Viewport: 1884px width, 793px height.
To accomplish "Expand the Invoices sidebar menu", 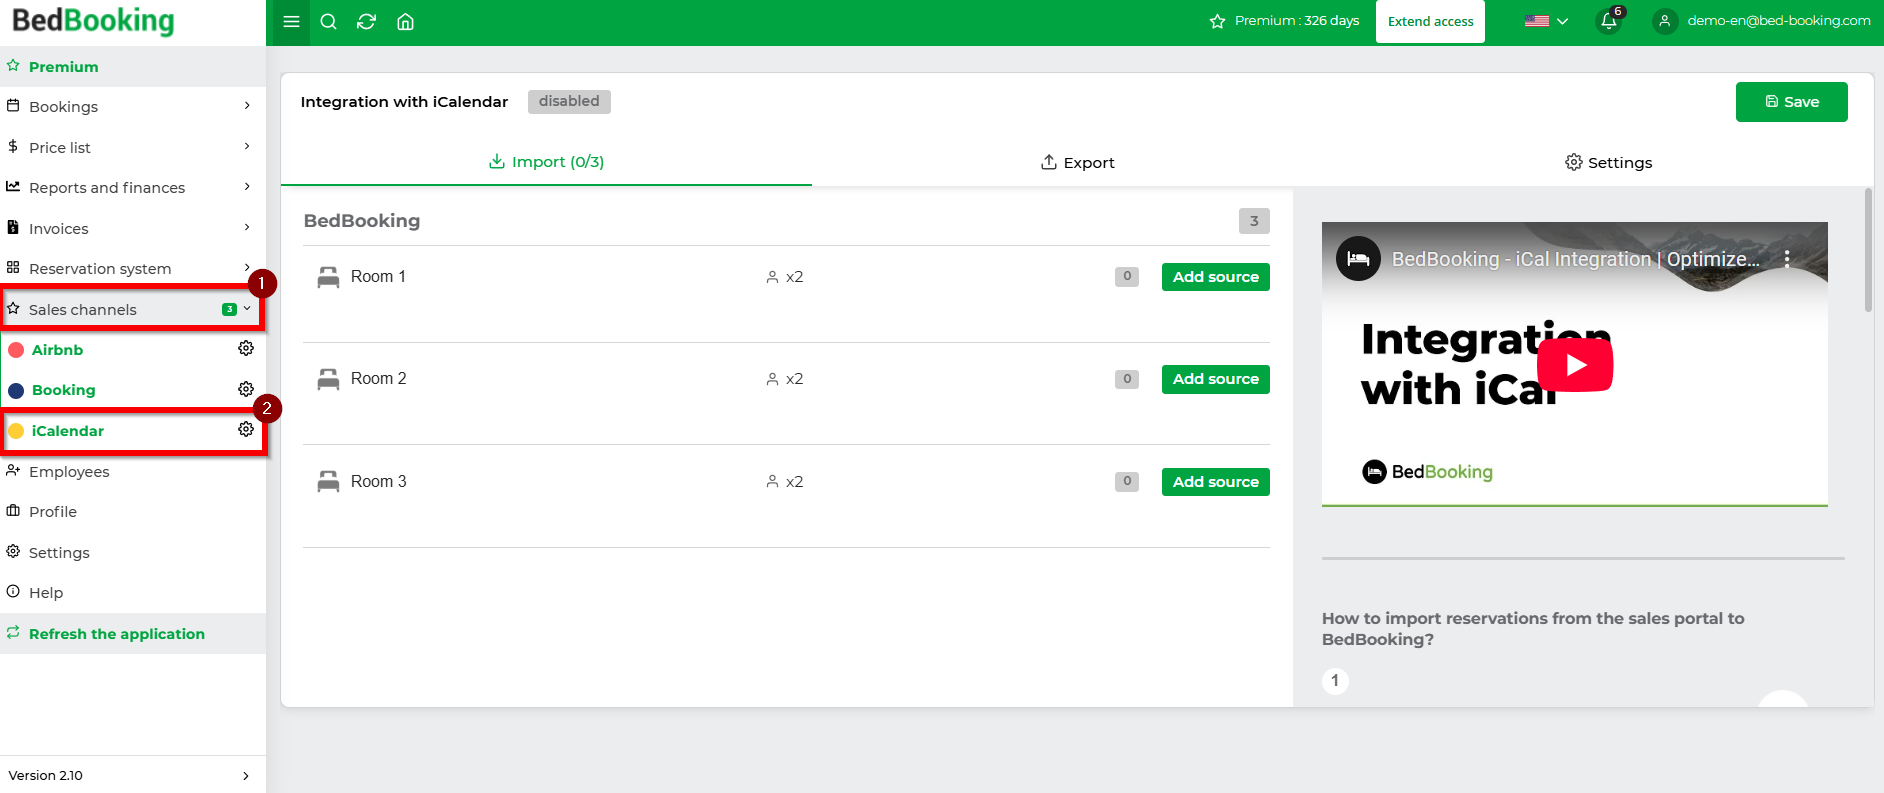I will click(133, 228).
